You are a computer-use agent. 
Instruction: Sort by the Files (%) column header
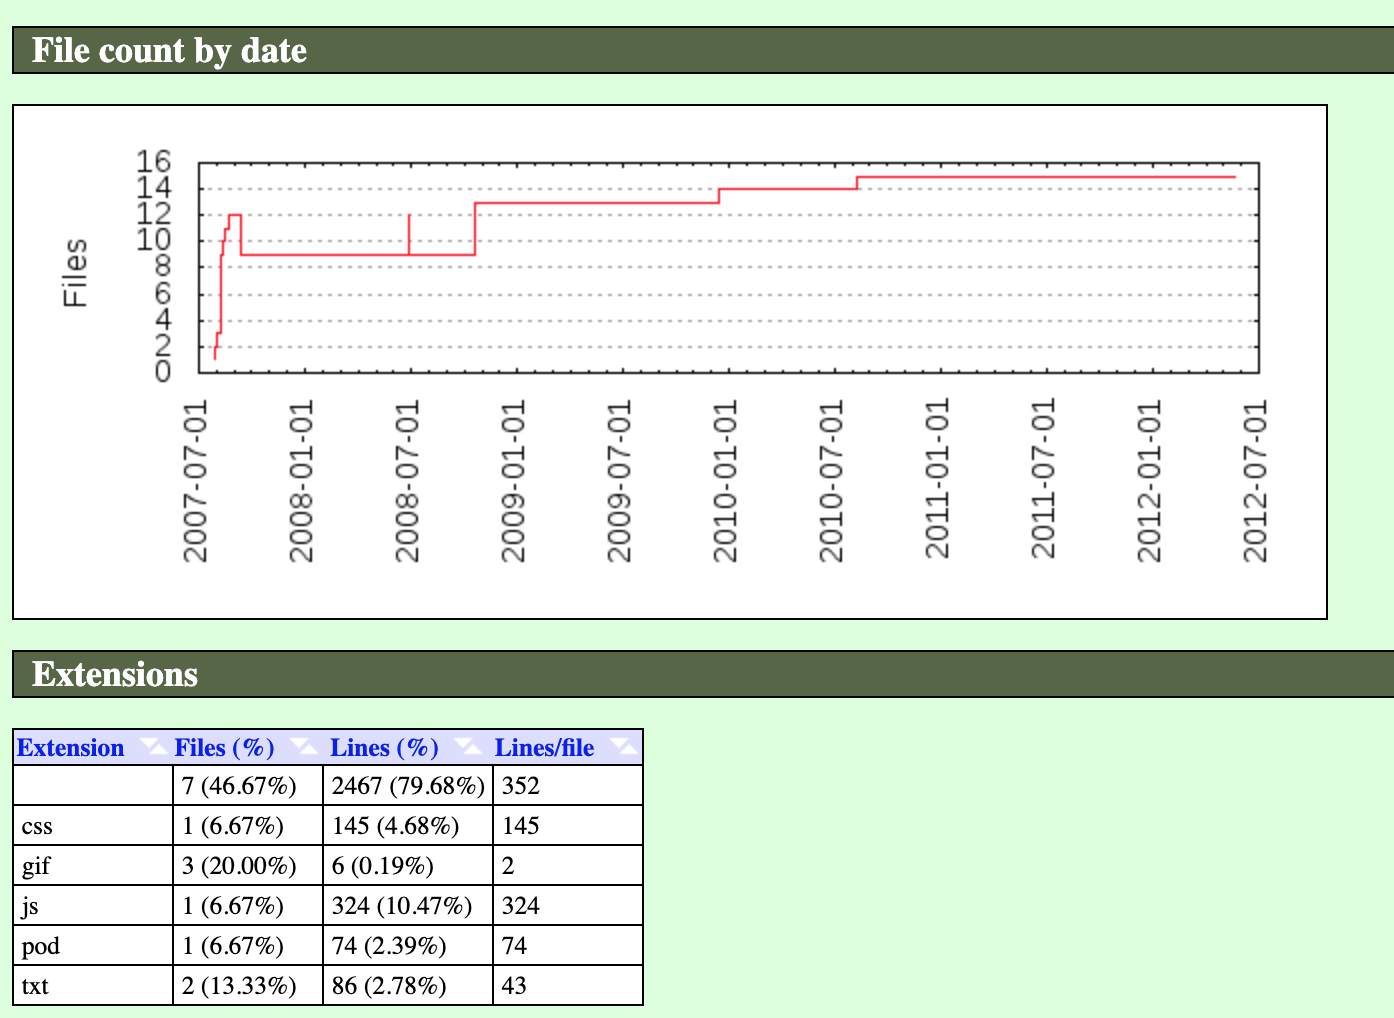224,748
